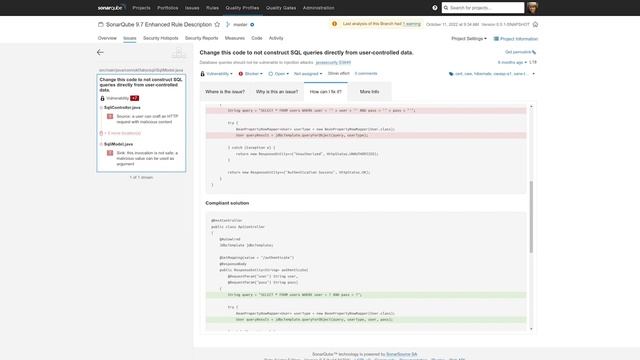This screenshot has height=360, width=640.
Task: Expand the issue tags dropdown arrow
Action: (533, 74)
